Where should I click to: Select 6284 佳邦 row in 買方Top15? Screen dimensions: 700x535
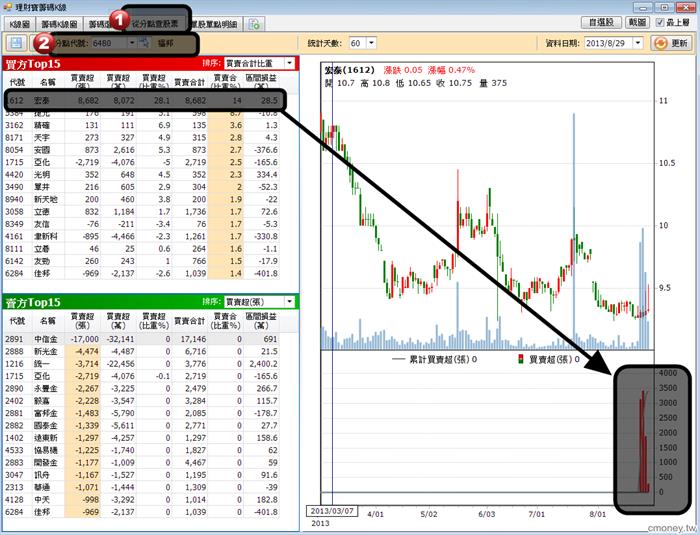point(142,274)
